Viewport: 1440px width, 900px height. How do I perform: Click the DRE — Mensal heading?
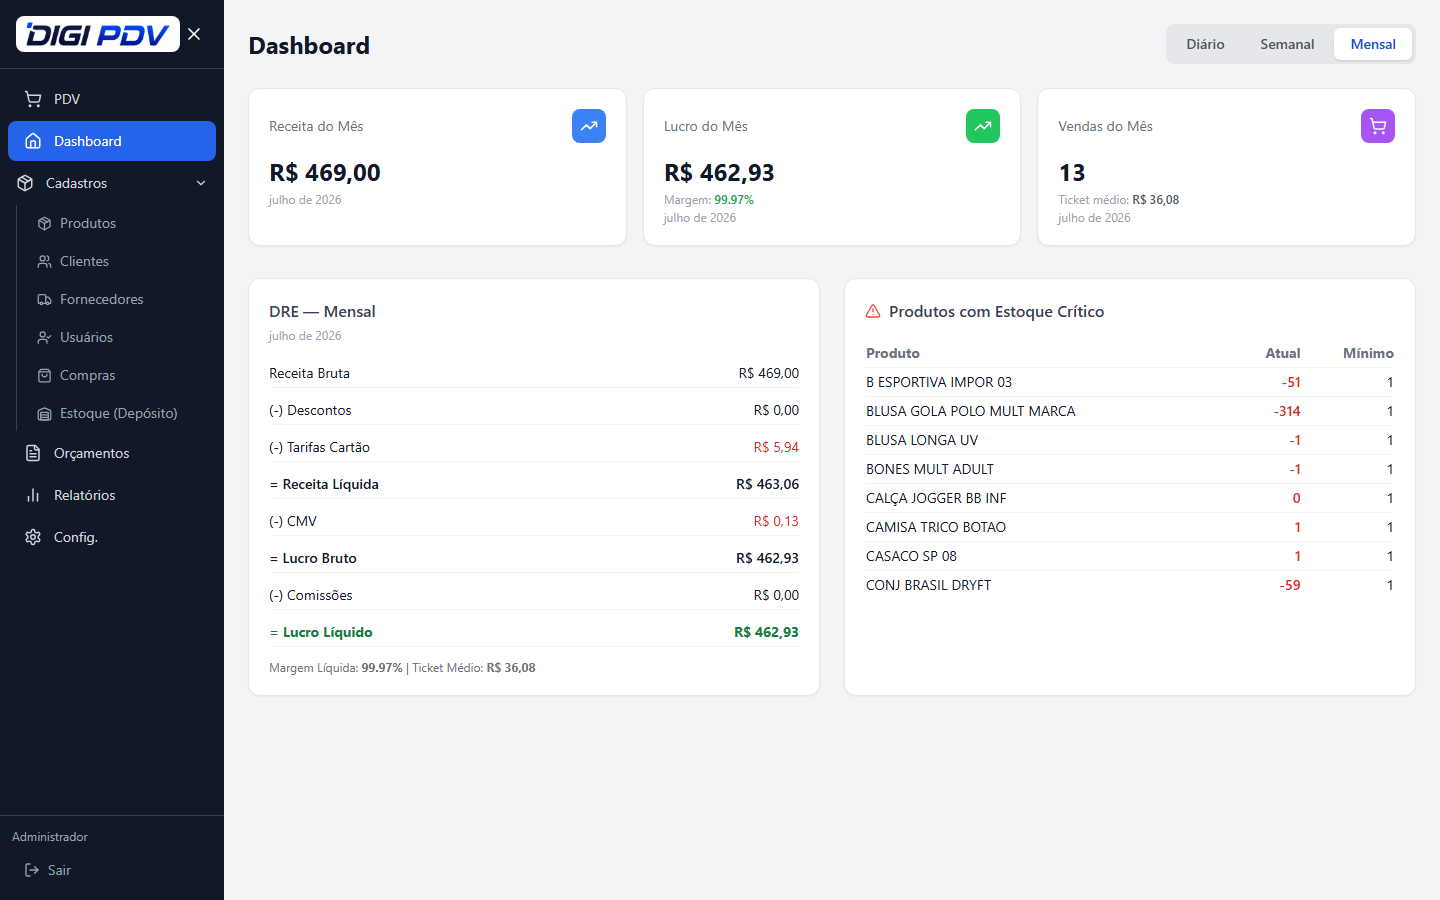pos(322,311)
